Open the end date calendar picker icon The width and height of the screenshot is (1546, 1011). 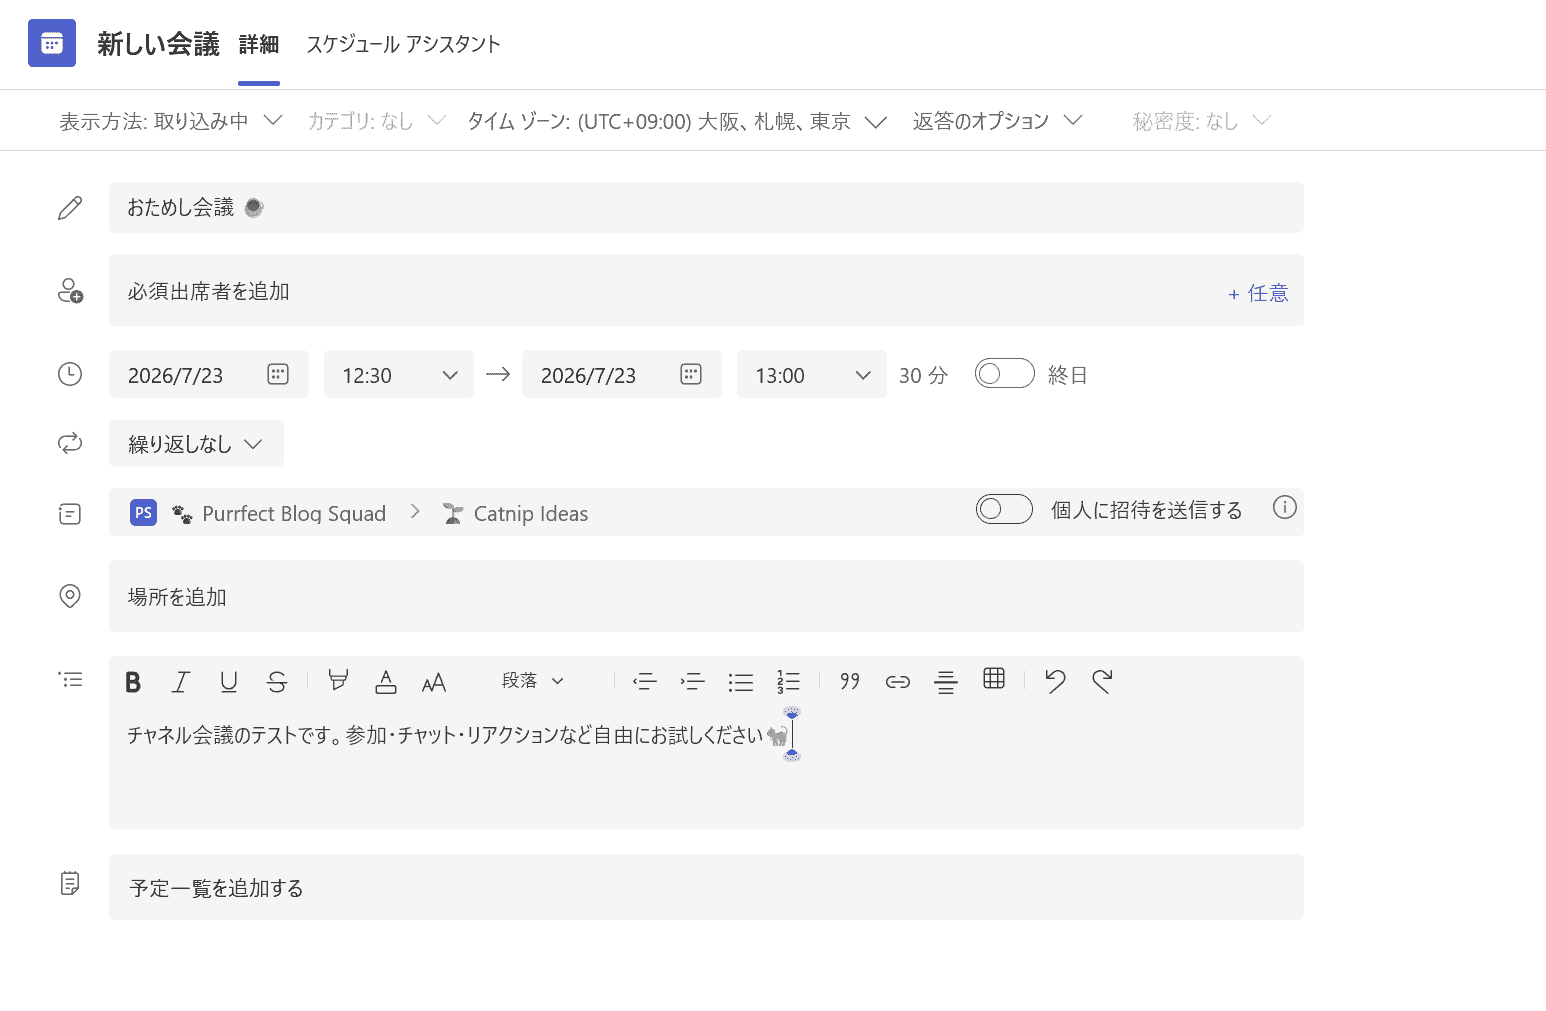[691, 374]
